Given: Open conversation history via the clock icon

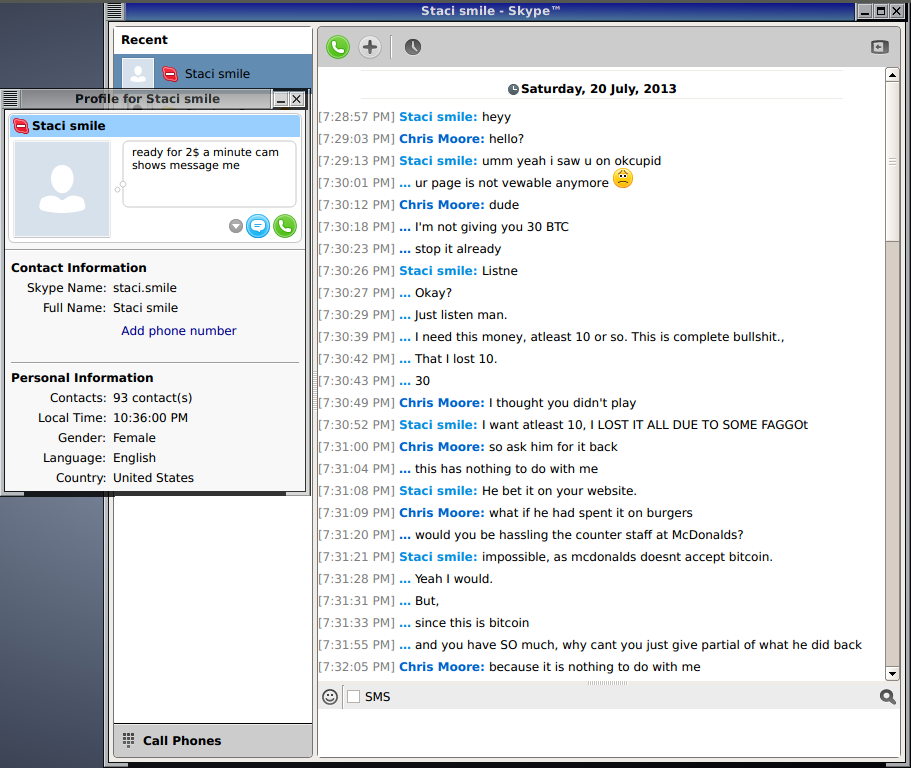Looking at the screenshot, I should [413, 47].
